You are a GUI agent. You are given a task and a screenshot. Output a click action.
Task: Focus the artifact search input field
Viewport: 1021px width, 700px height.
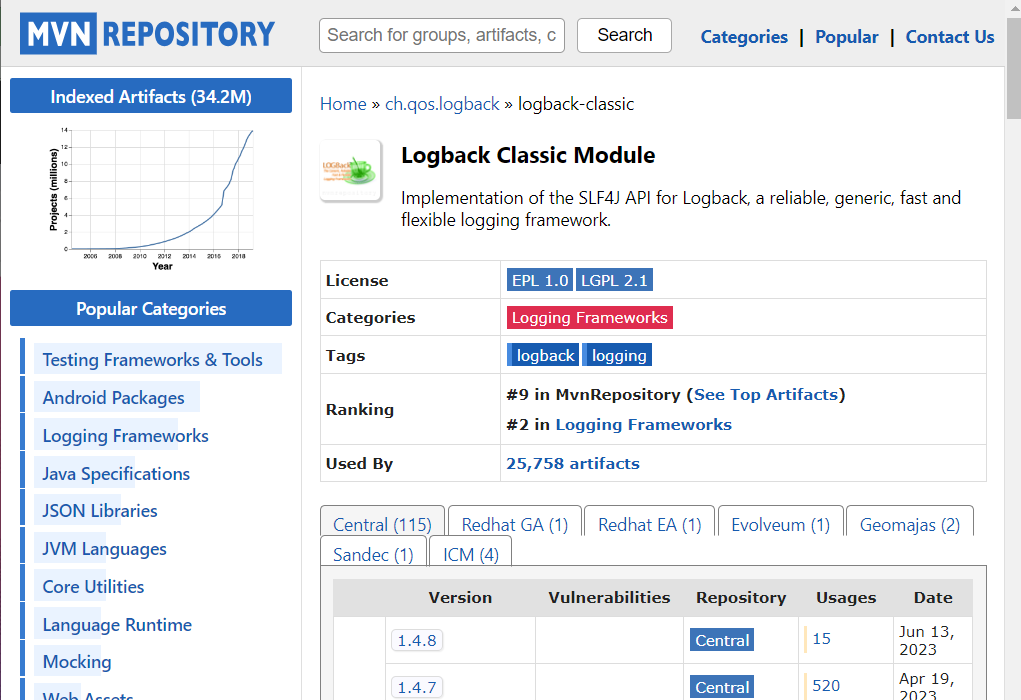(x=441, y=35)
